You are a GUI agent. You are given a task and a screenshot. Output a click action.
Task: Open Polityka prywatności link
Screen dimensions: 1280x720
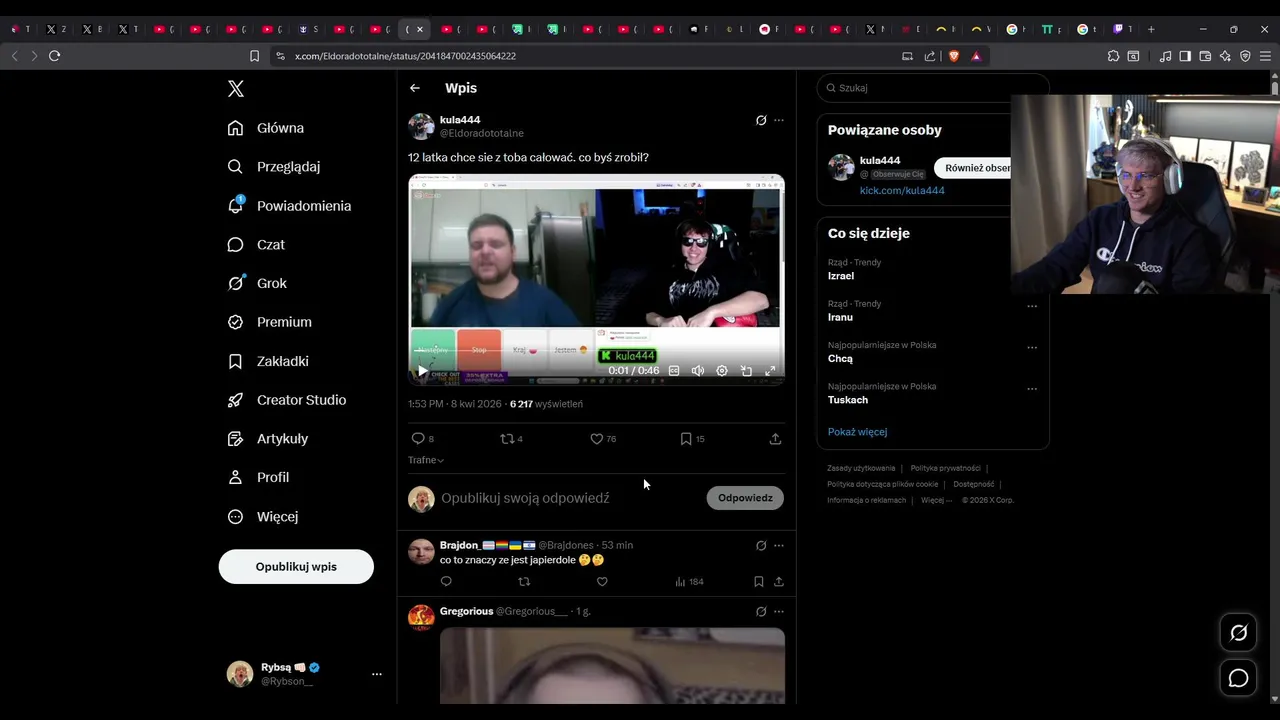coord(945,468)
